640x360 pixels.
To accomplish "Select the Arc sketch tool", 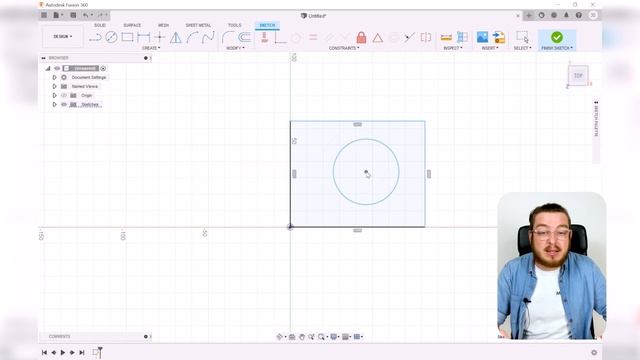I will pyautogui.click(x=192, y=38).
